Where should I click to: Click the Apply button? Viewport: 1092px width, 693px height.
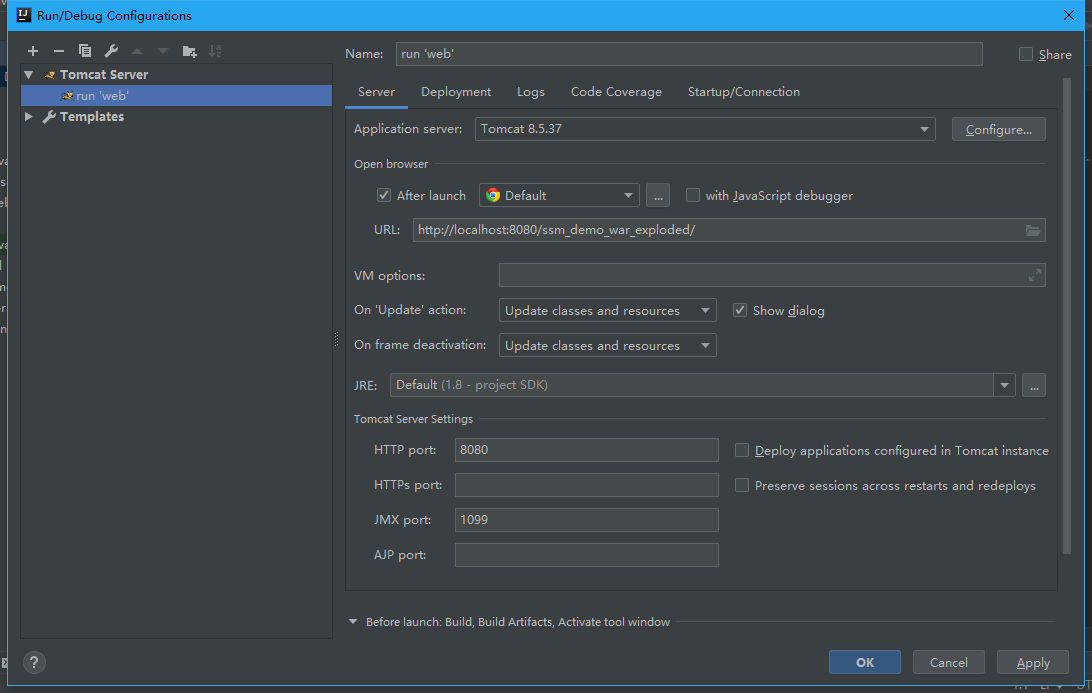[1033, 662]
